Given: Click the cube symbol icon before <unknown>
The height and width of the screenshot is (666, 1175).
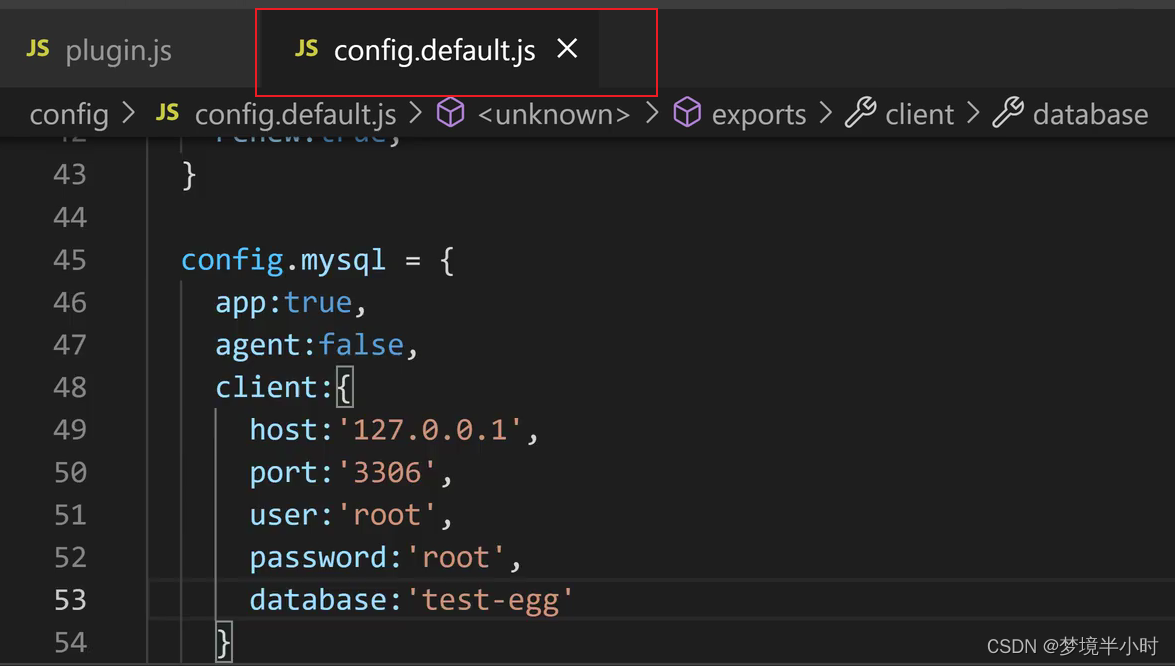Looking at the screenshot, I should point(450,113).
